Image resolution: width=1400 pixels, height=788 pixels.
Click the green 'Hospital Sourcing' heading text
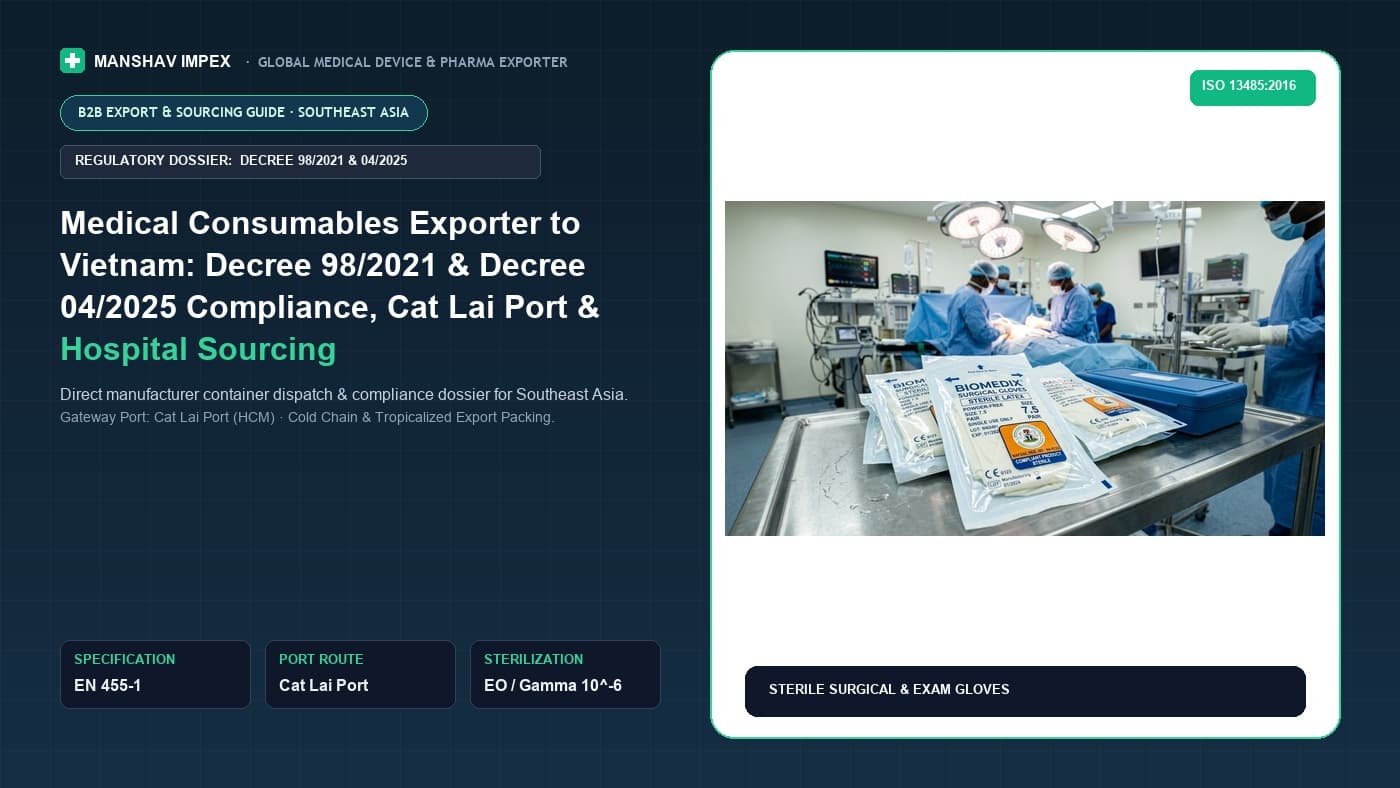(198, 349)
